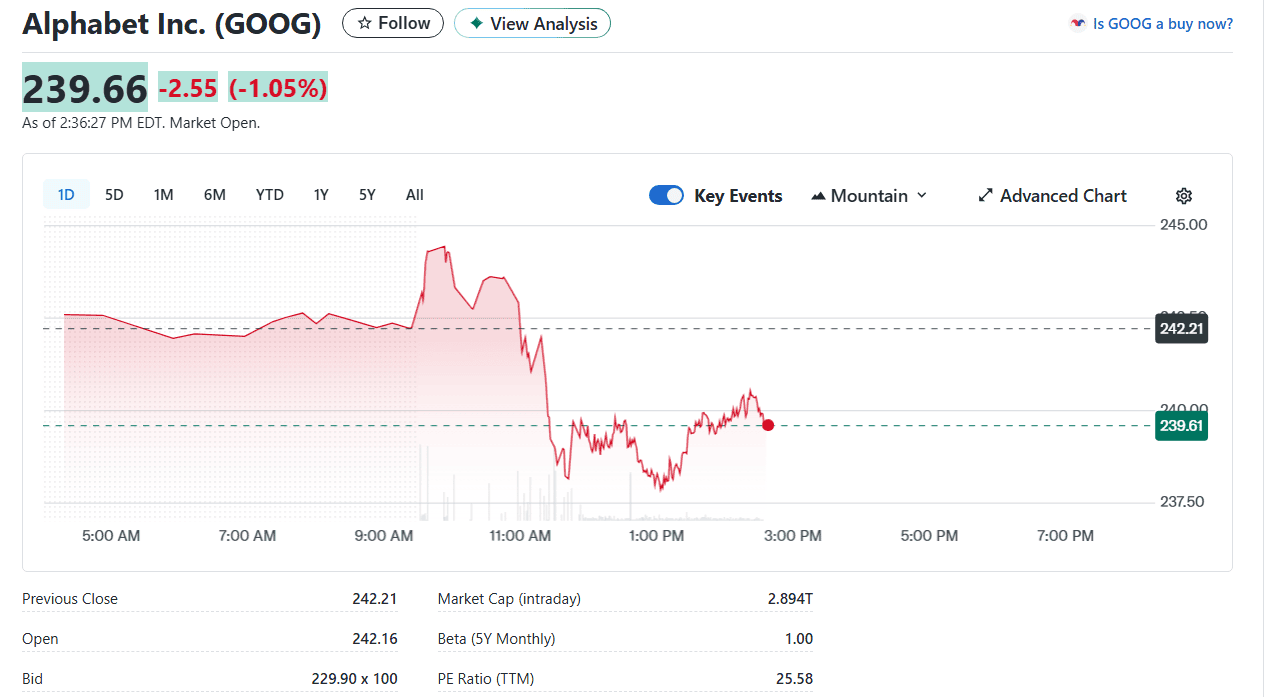
Task: Select the 5Y range tab
Action: [x=367, y=195]
